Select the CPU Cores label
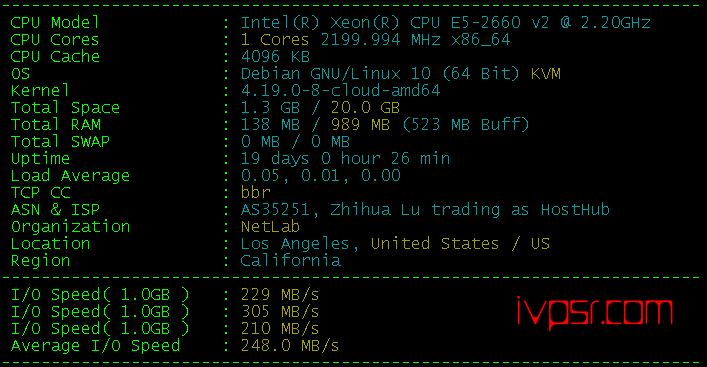 [55, 40]
